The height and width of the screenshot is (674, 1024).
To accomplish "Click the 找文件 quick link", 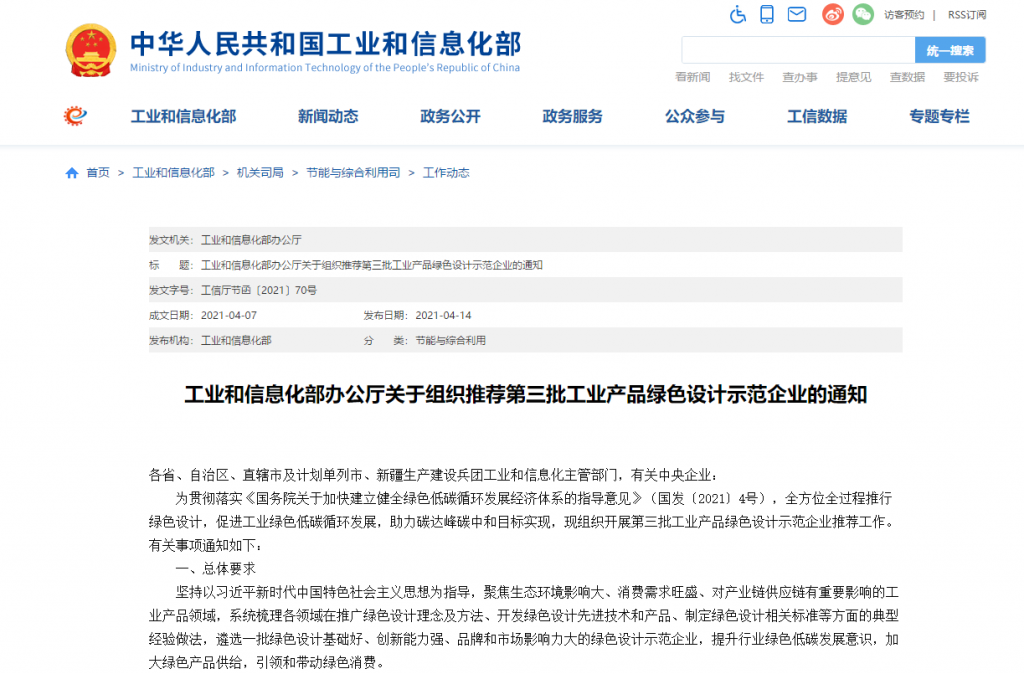I will (x=746, y=76).
